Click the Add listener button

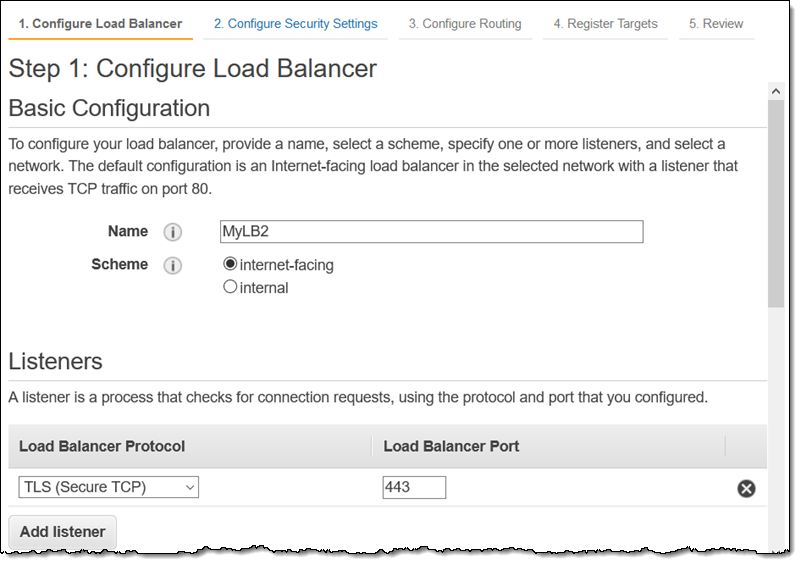pos(62,532)
